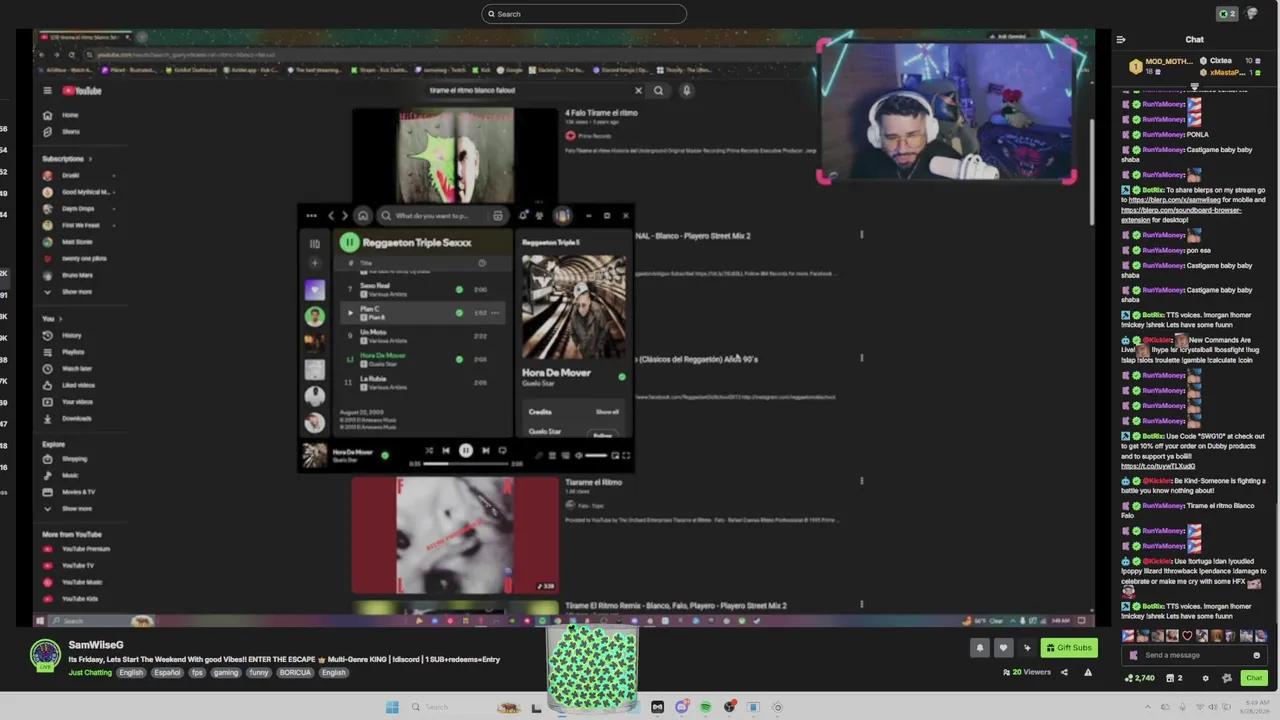Toggle stream notifications bell
The image size is (1280, 720).
tap(980, 648)
